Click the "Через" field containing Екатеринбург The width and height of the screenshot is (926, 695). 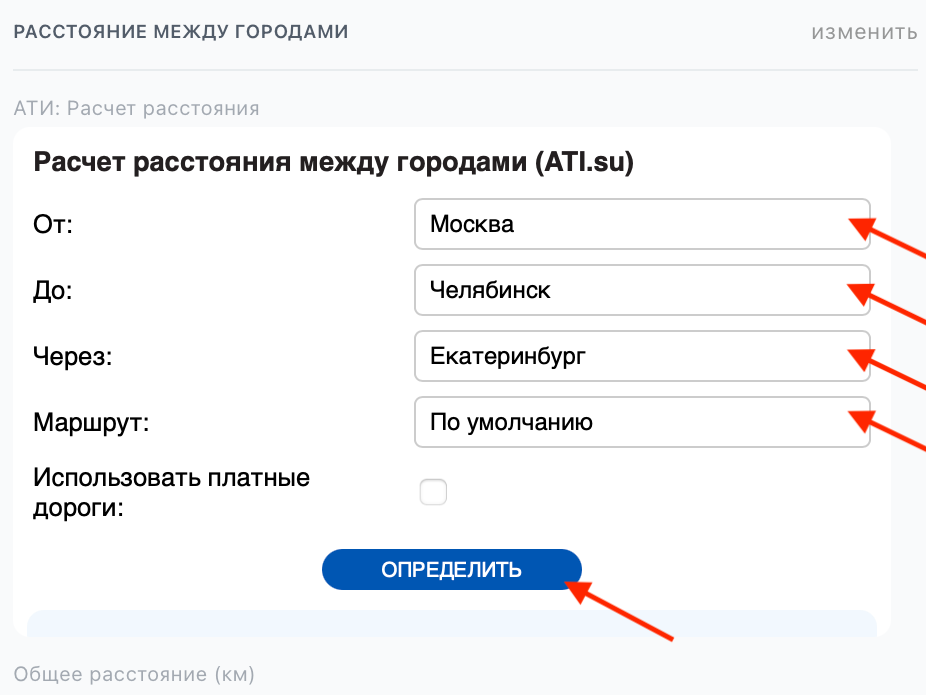point(630,356)
